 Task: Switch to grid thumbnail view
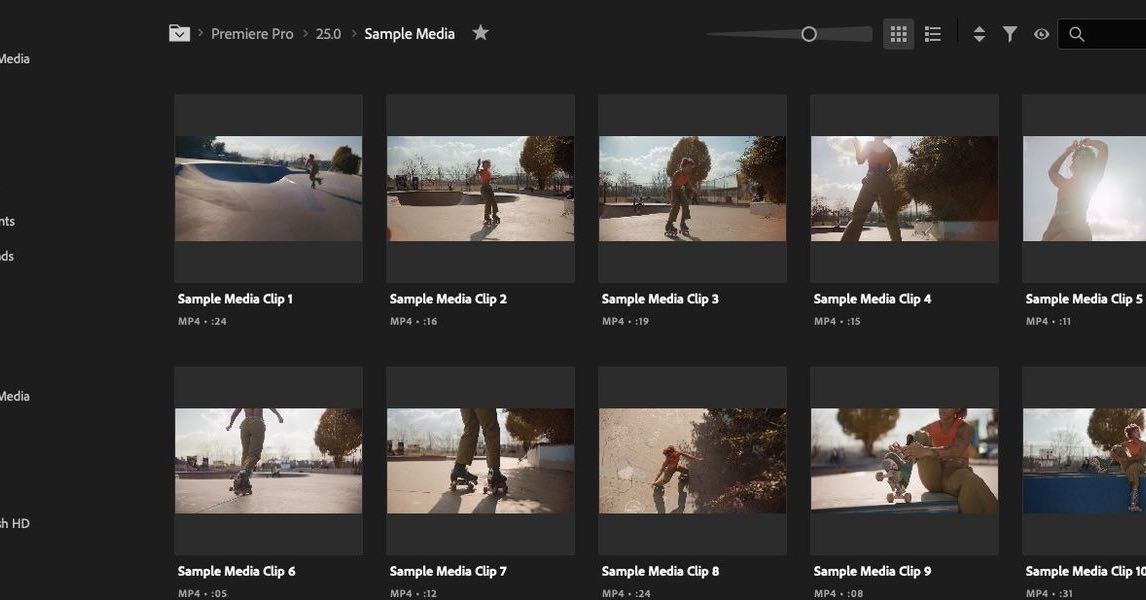pyautogui.click(x=898, y=34)
